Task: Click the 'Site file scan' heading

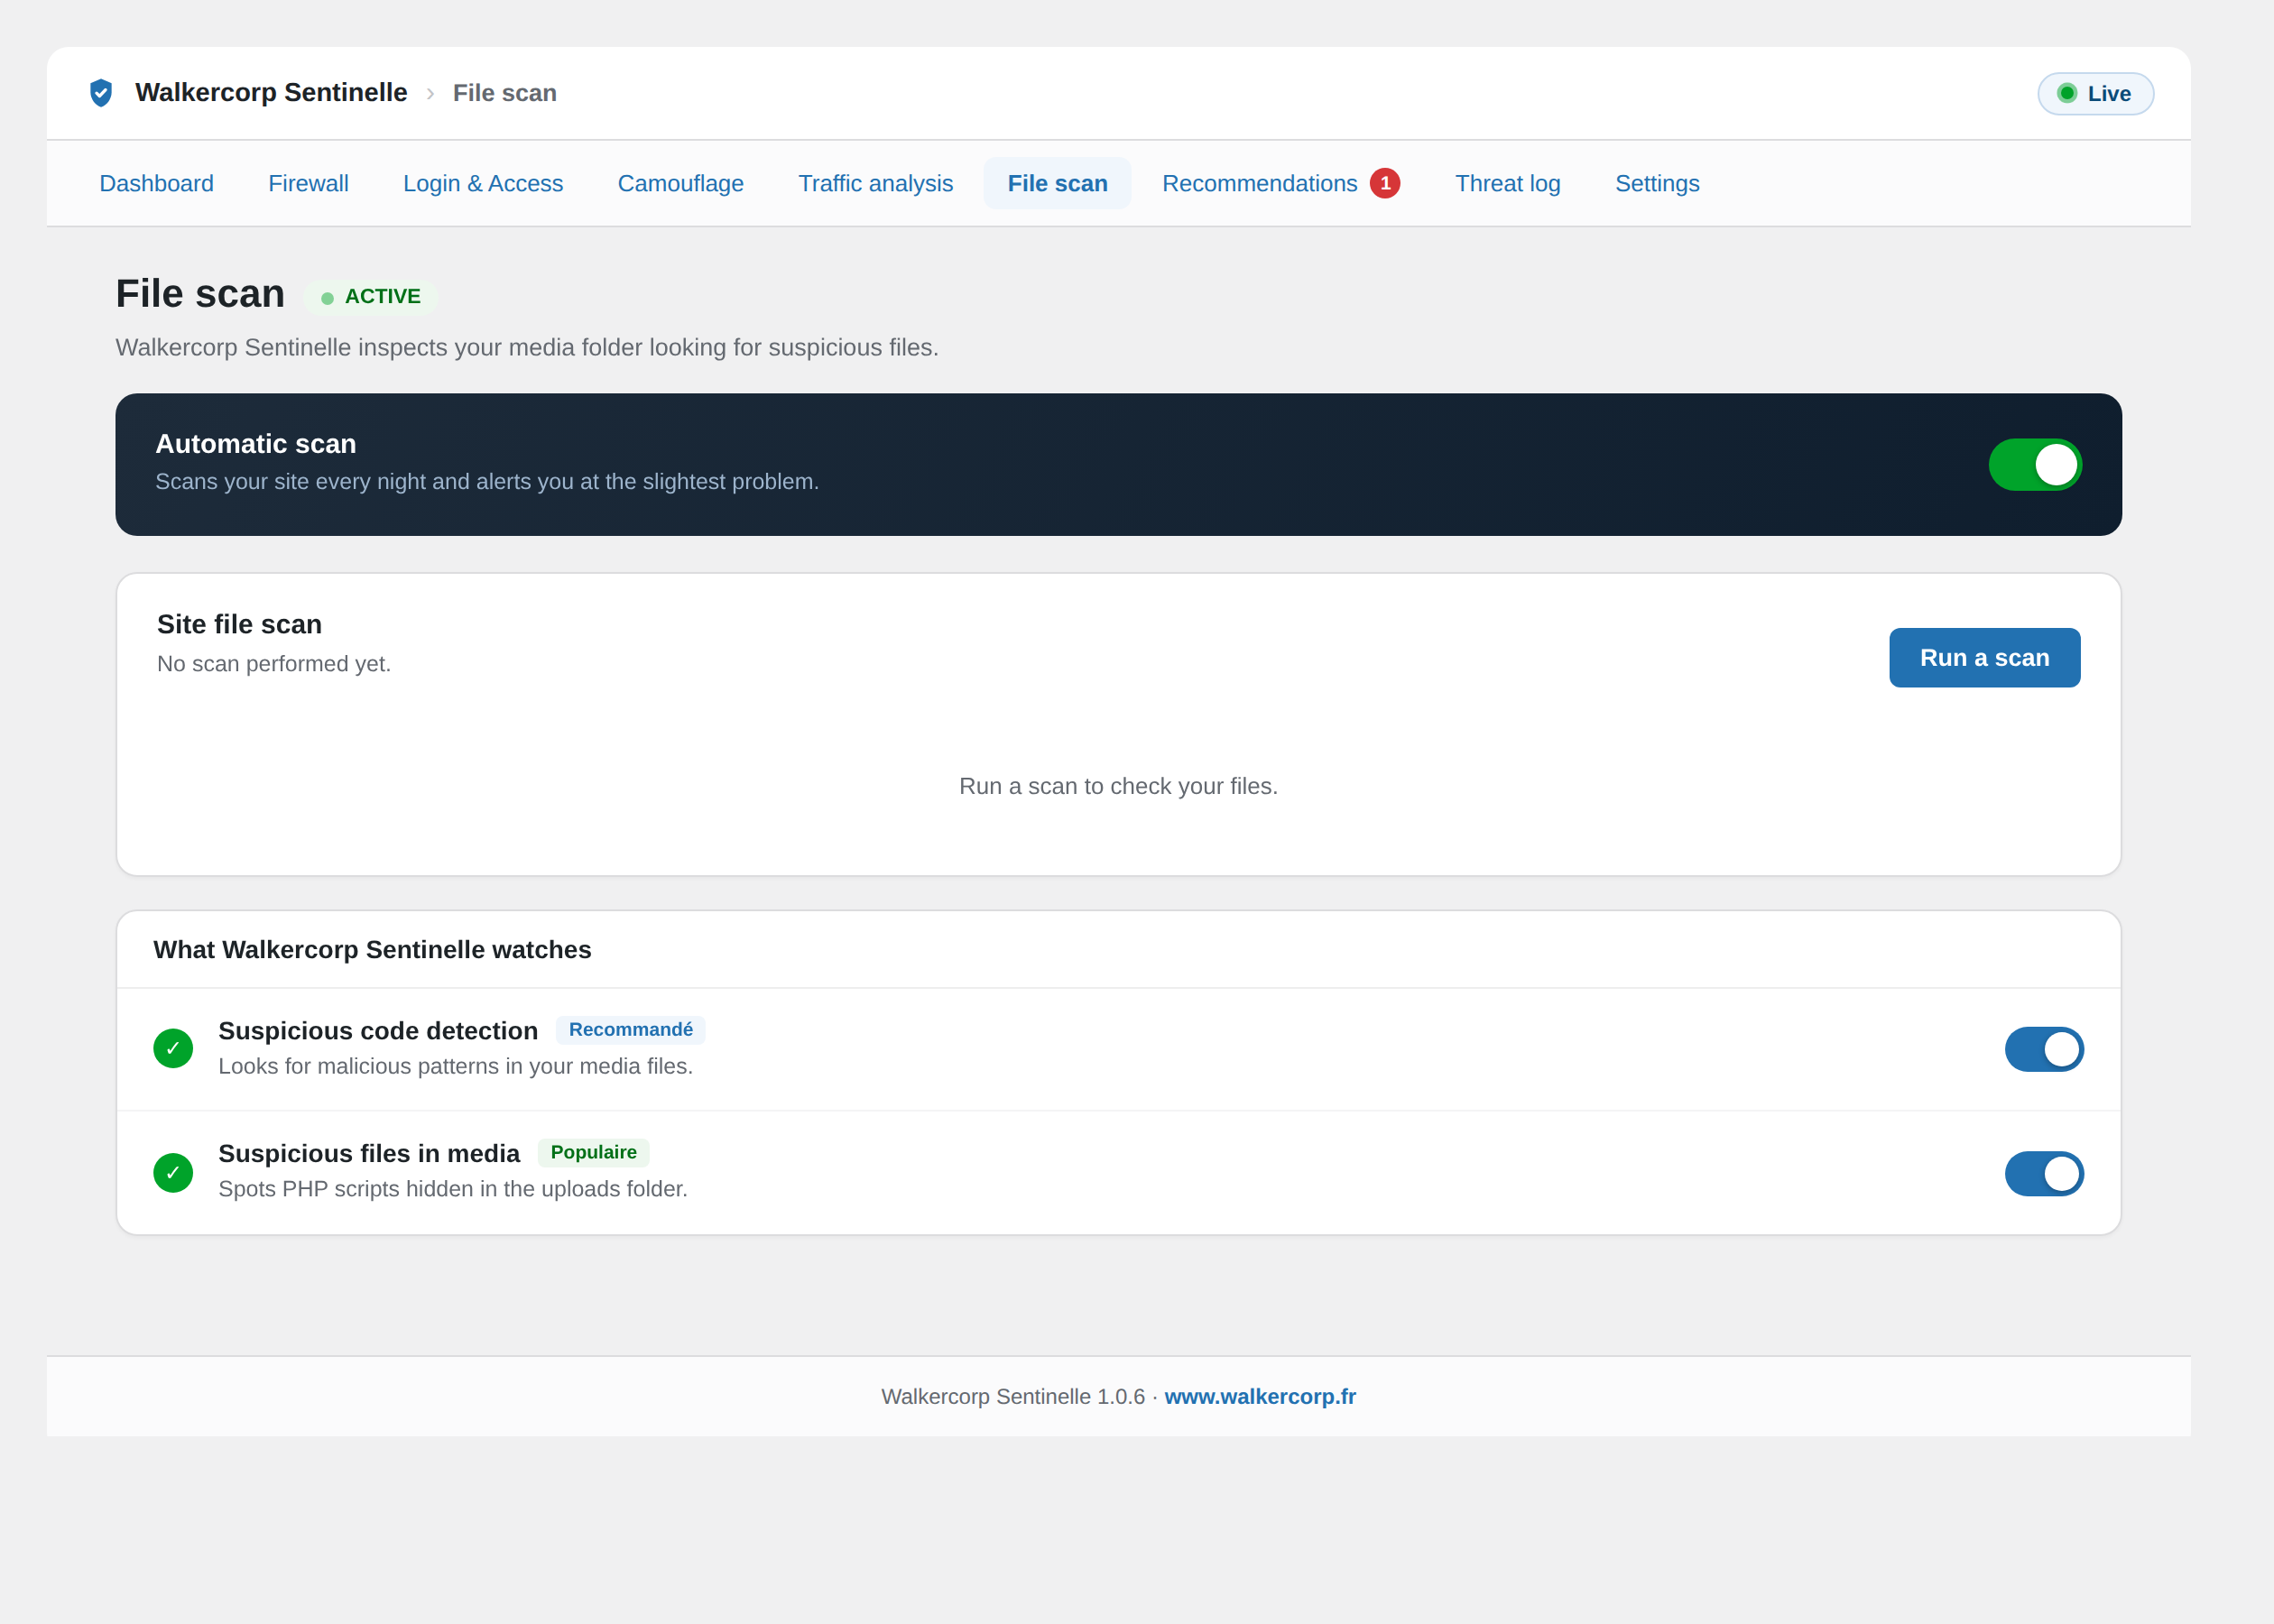Action: pyautogui.click(x=239, y=624)
